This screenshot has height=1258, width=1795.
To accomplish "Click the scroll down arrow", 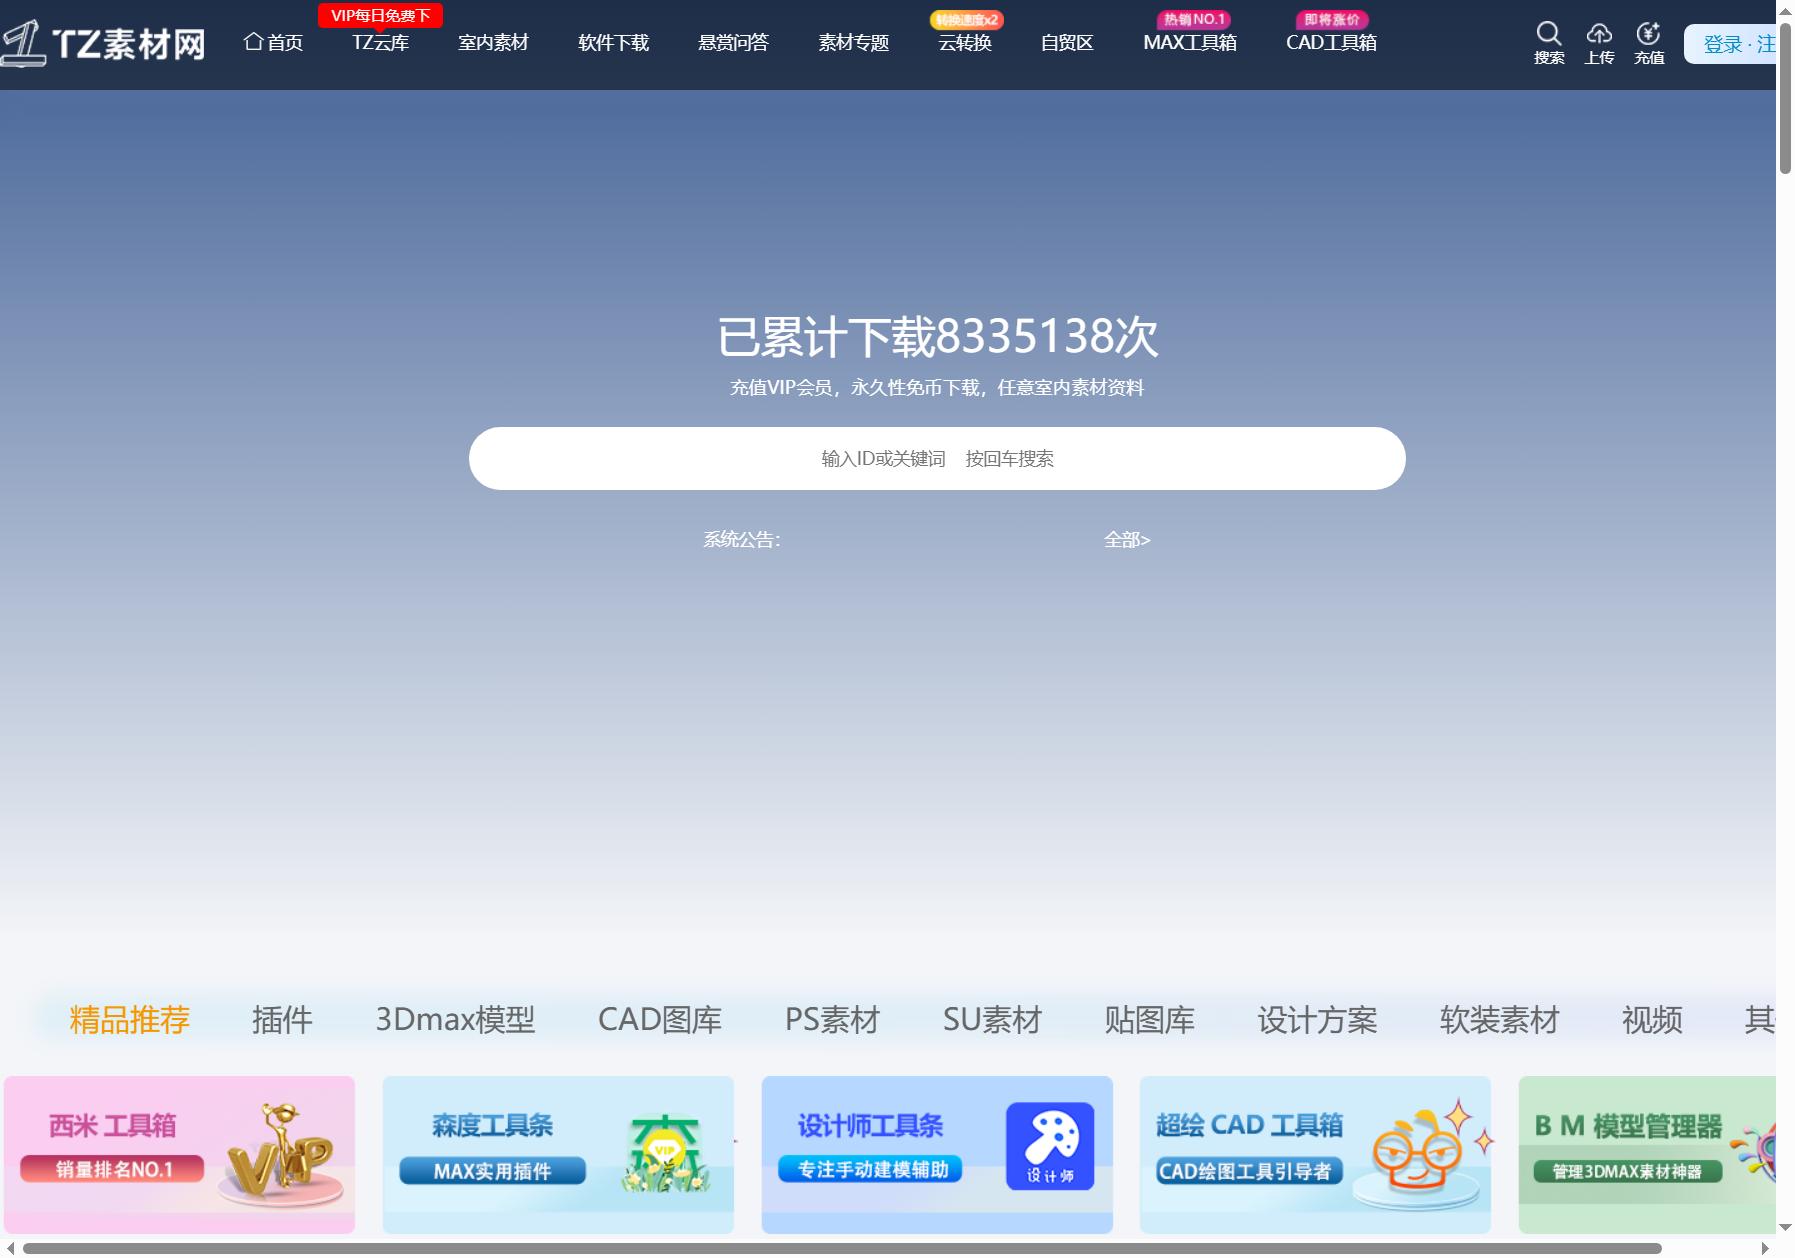I will click(x=1785, y=1227).
